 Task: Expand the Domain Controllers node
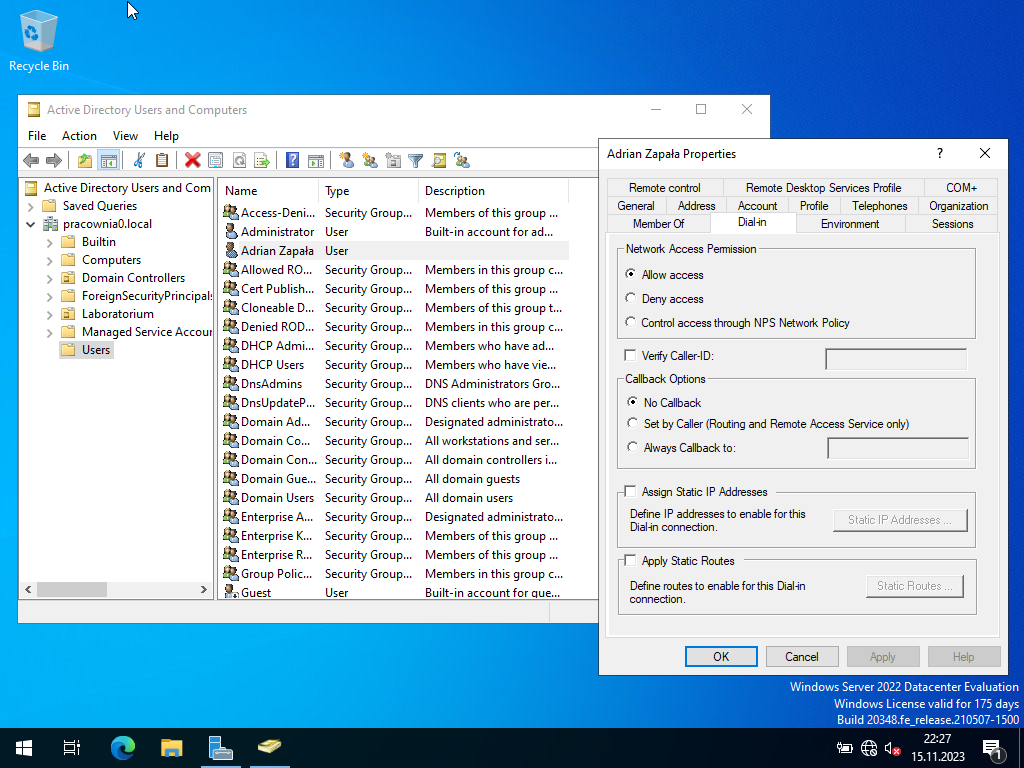click(50, 278)
